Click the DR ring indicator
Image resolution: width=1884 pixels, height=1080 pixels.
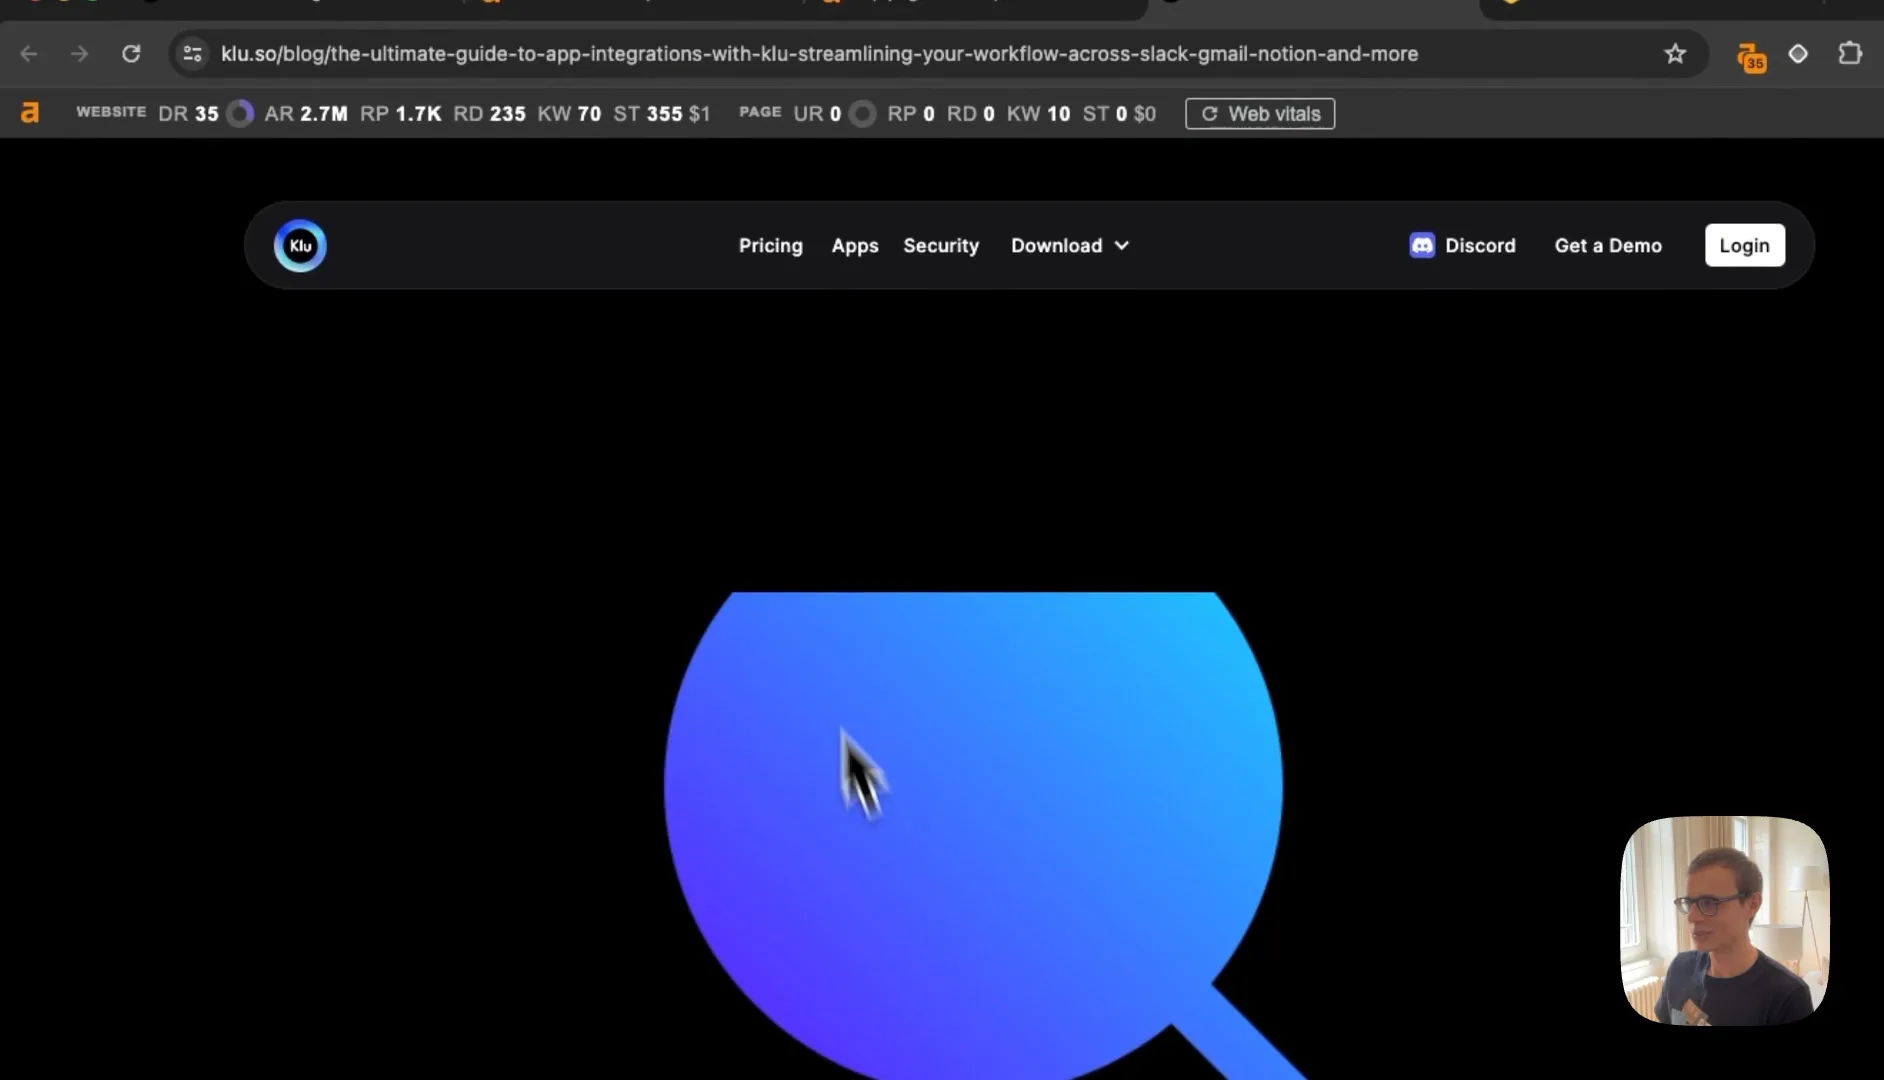[x=240, y=114]
